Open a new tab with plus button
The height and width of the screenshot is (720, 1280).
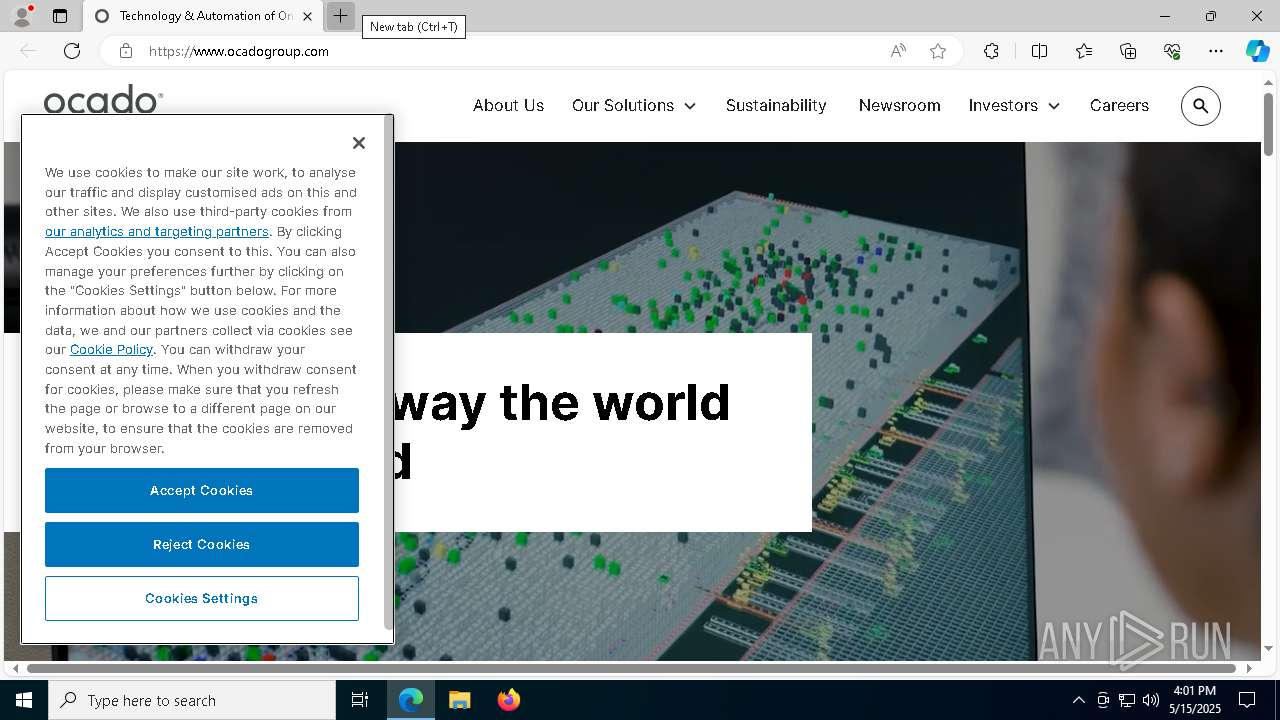[x=340, y=16]
